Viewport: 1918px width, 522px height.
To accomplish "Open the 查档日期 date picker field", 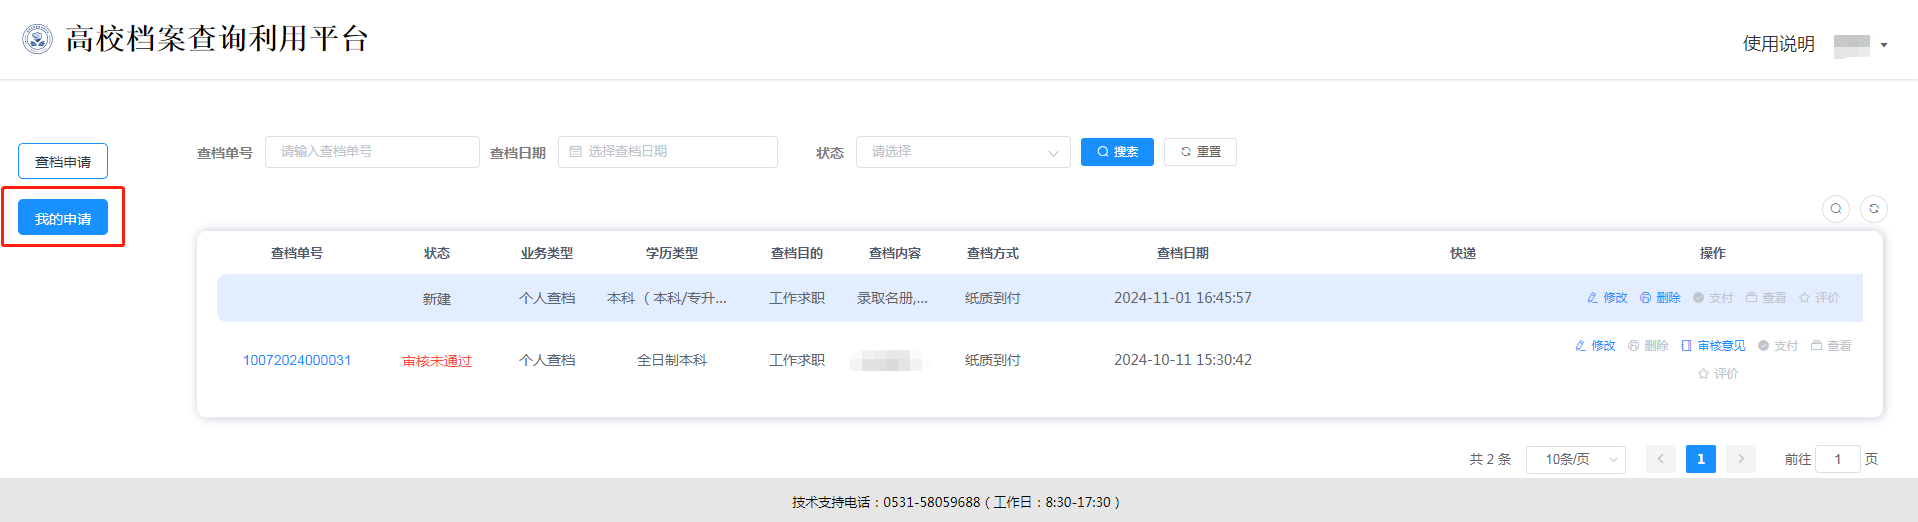I will (x=667, y=152).
